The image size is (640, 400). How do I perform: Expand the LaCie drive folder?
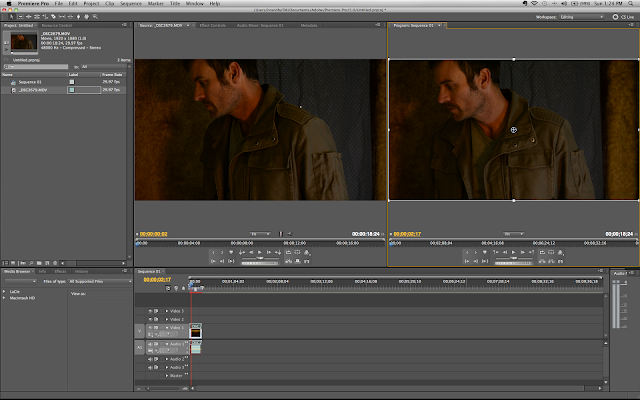pos(4,291)
